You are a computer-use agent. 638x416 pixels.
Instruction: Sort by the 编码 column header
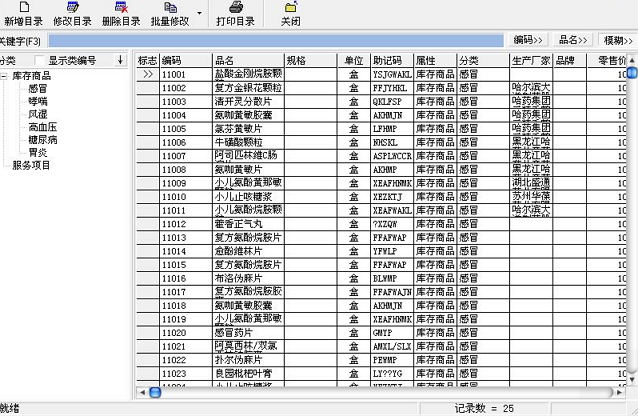pyautogui.click(x=186, y=61)
